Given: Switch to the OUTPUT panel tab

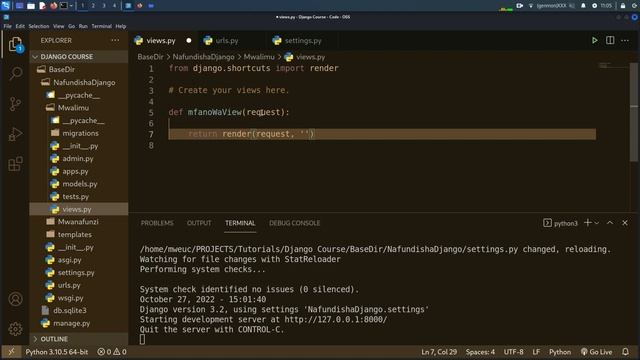Looking at the screenshot, I should 199,223.
